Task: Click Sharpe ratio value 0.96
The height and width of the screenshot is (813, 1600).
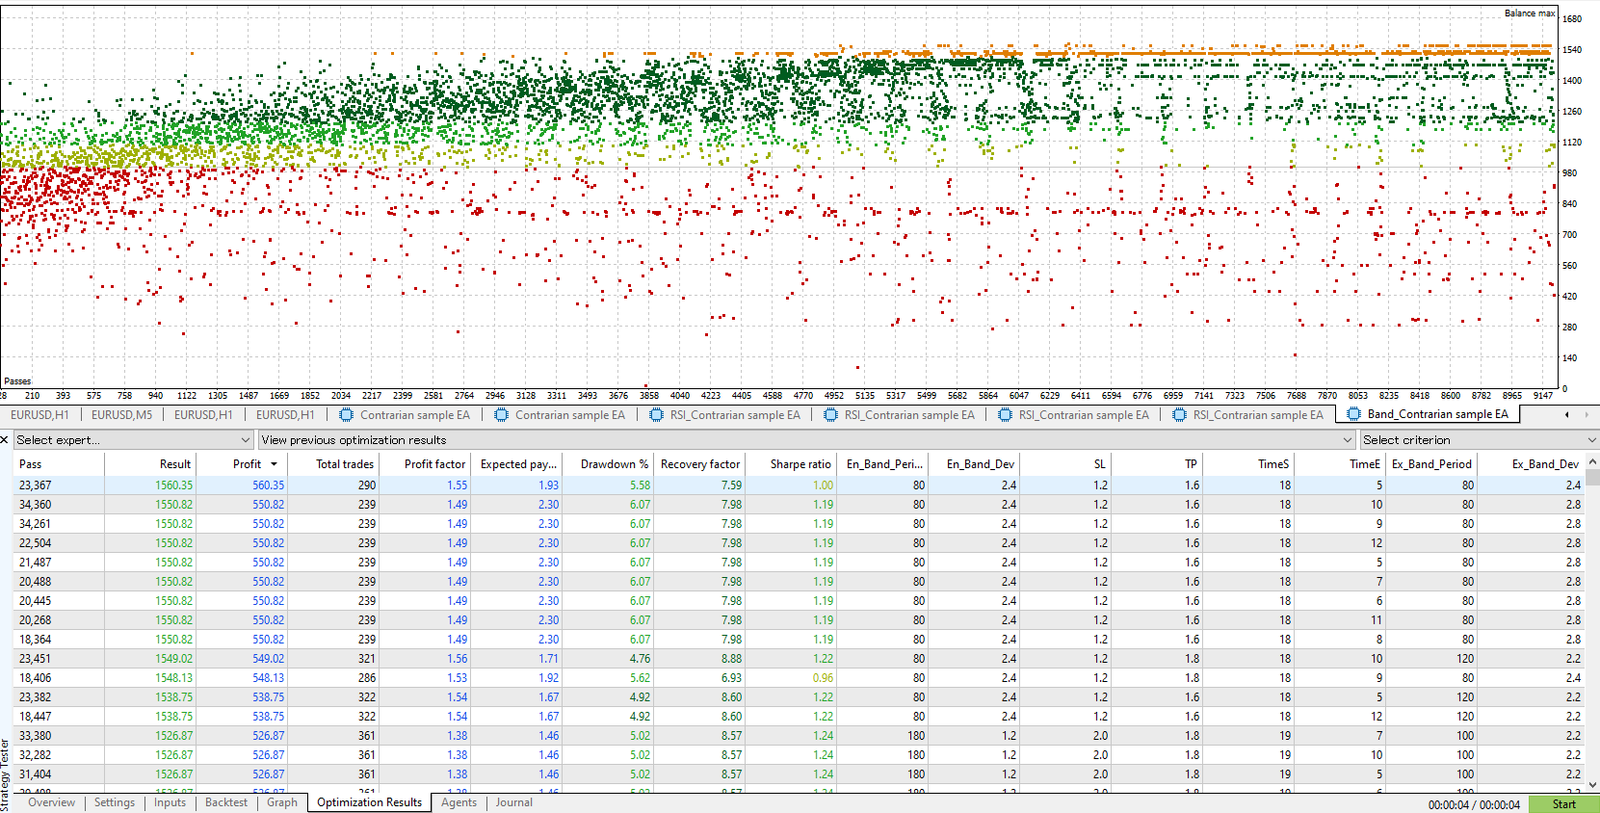Action: click(823, 678)
